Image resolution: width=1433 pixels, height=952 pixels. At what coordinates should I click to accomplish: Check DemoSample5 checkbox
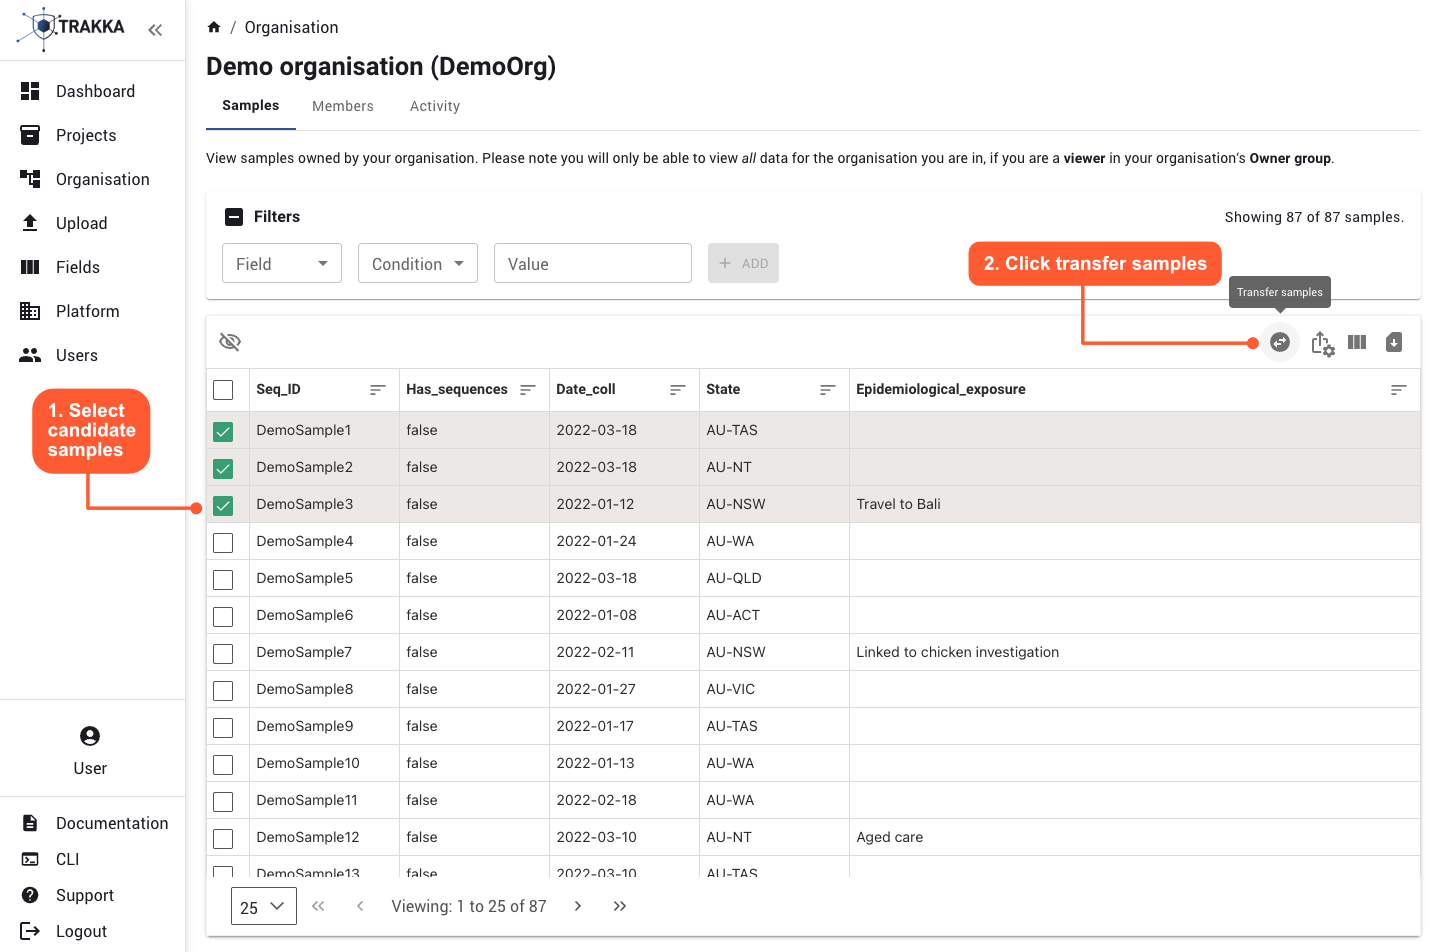coord(223,579)
